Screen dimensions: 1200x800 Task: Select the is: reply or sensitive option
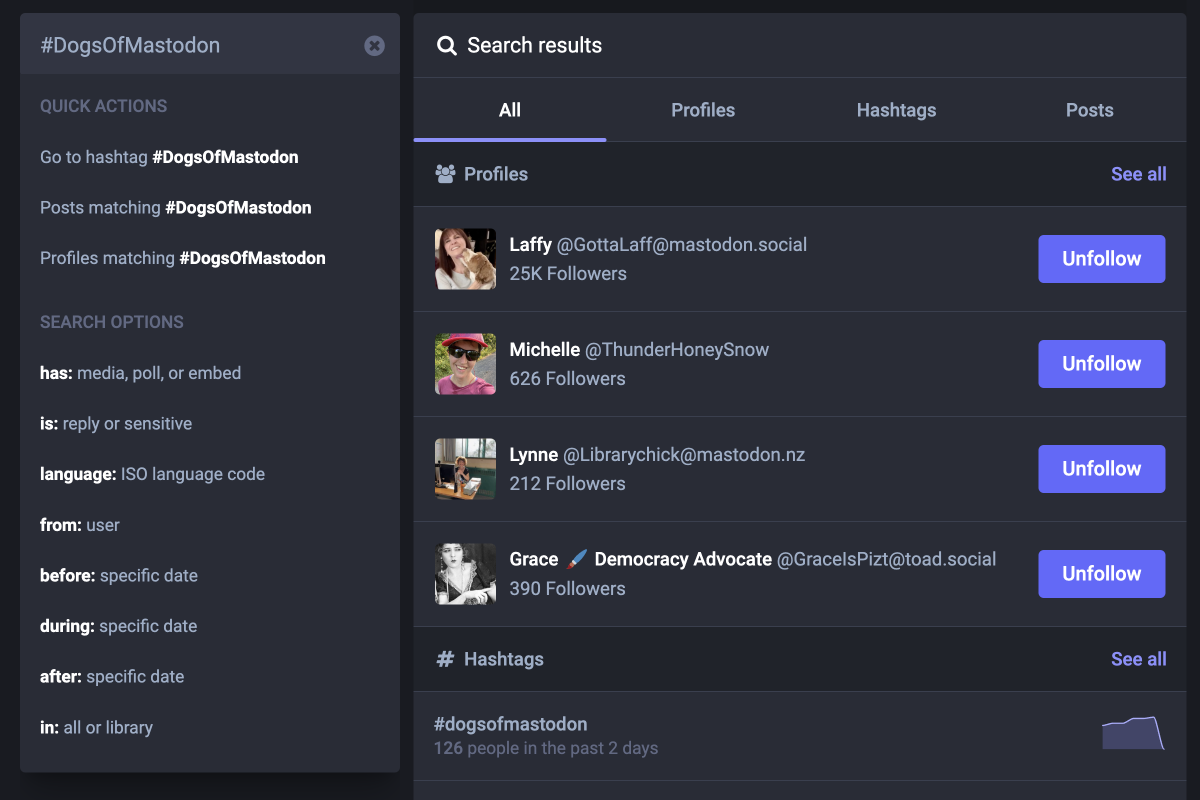[x=116, y=423]
